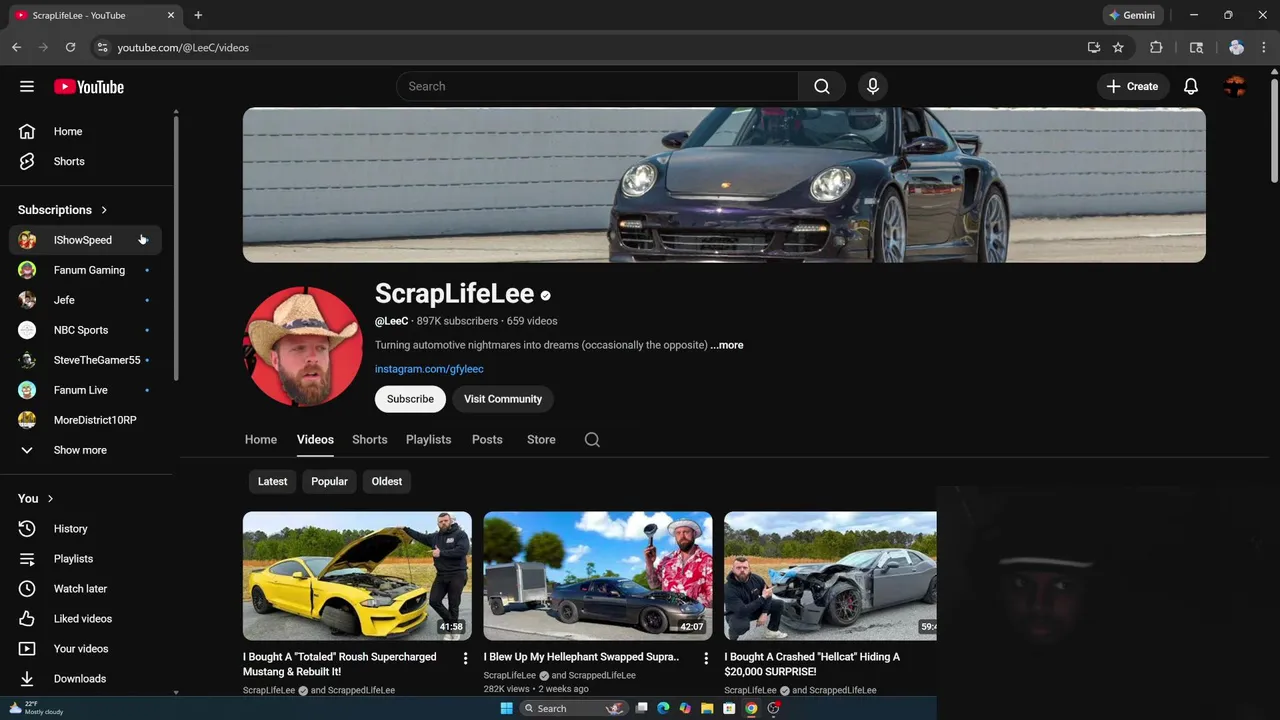Open options menu for Hellephant Supra video
This screenshot has height=720, width=1280.
pos(706,658)
